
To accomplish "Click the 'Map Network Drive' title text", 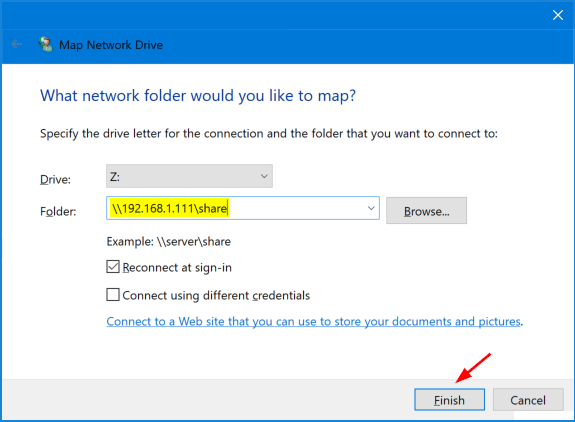I will (111, 45).
